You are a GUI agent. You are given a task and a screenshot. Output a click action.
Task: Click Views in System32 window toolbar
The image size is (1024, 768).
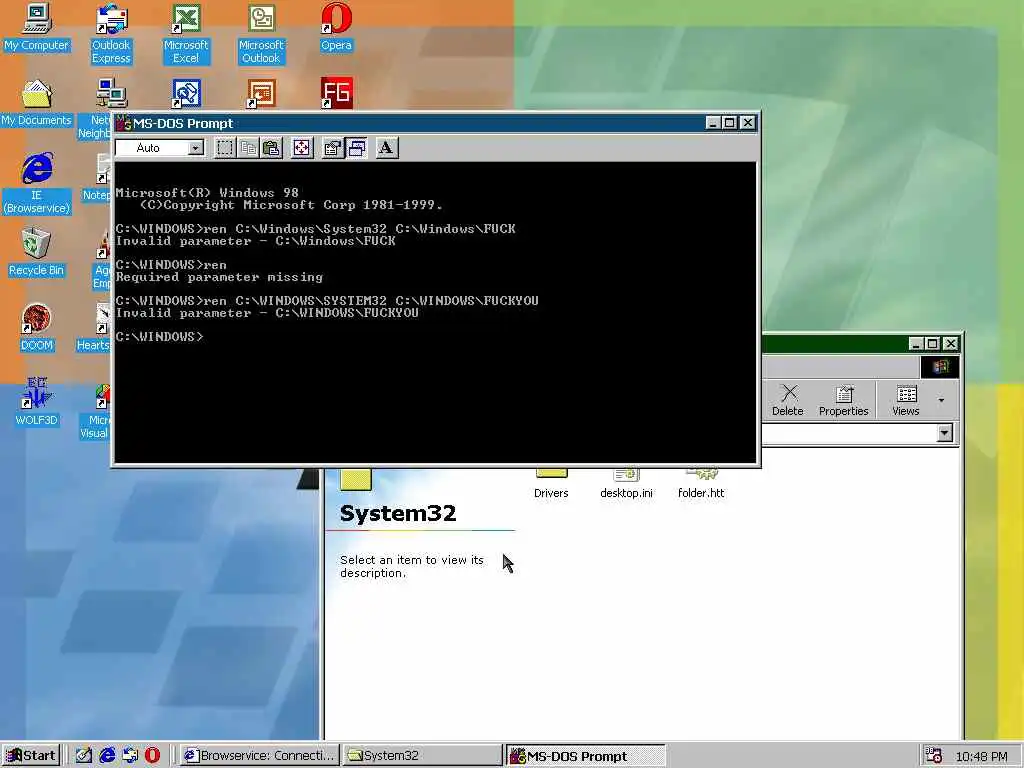click(906, 400)
